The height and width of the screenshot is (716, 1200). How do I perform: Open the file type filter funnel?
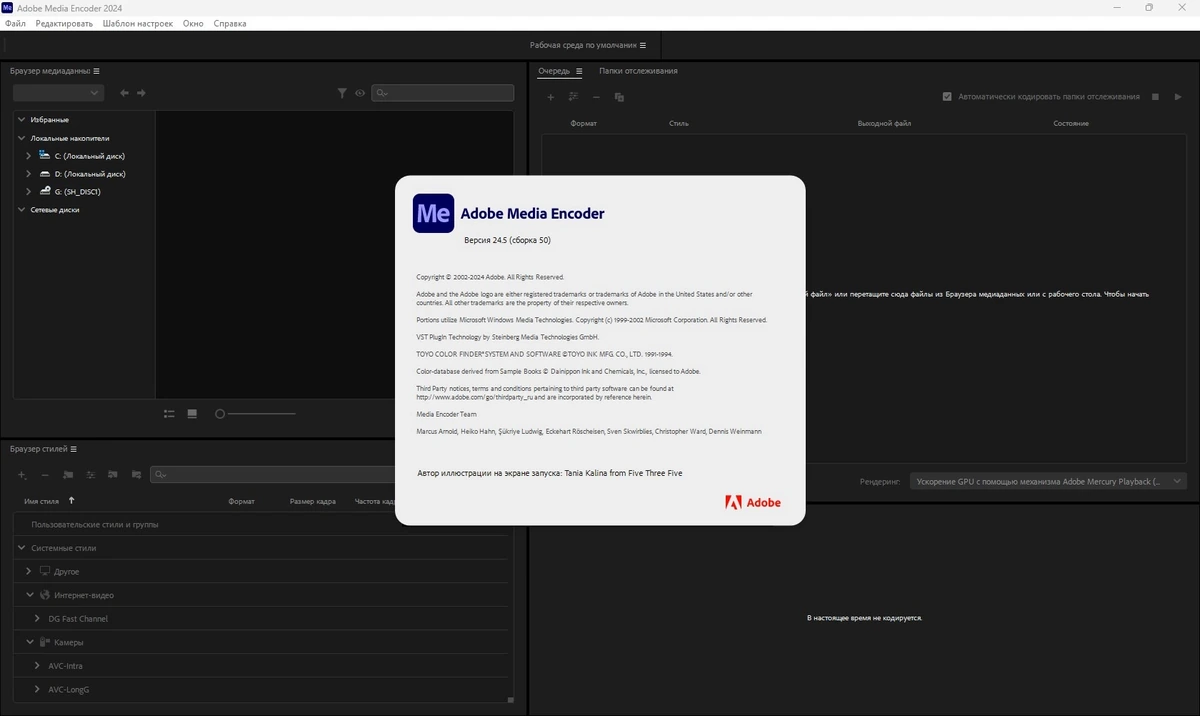[342, 93]
